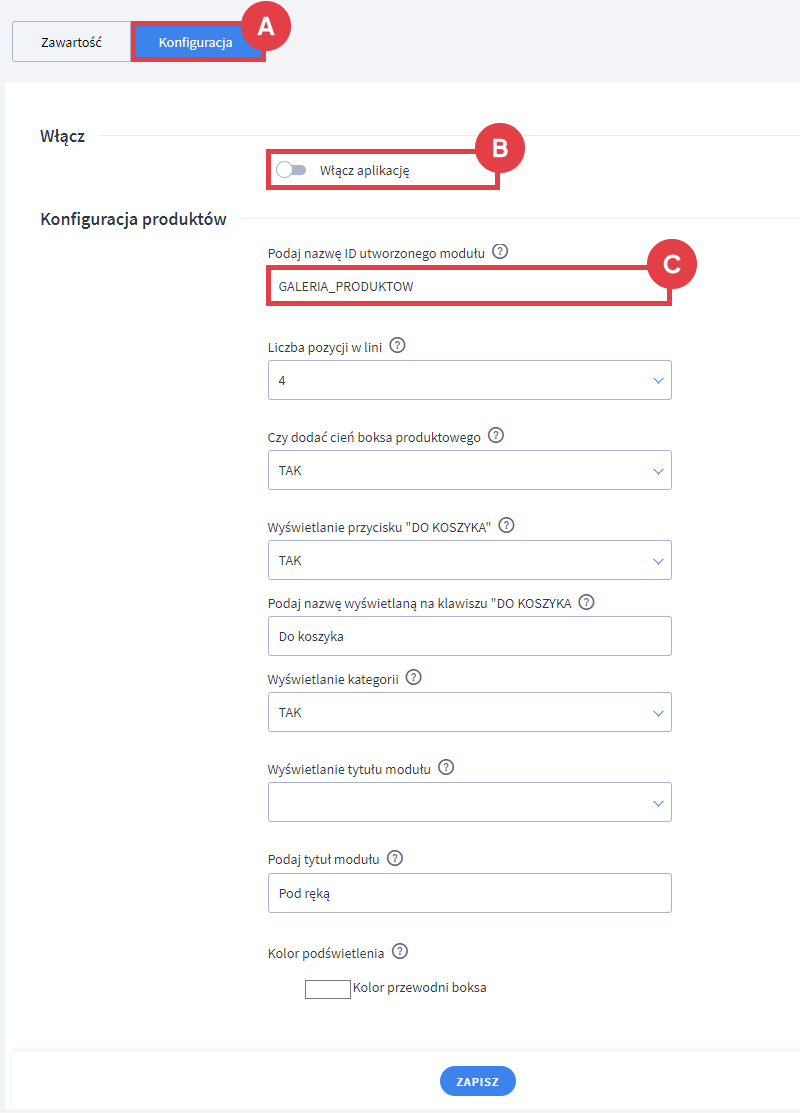Click help icon for button name label
Viewport: 800px width, 1113px height.
pyautogui.click(x=587, y=603)
